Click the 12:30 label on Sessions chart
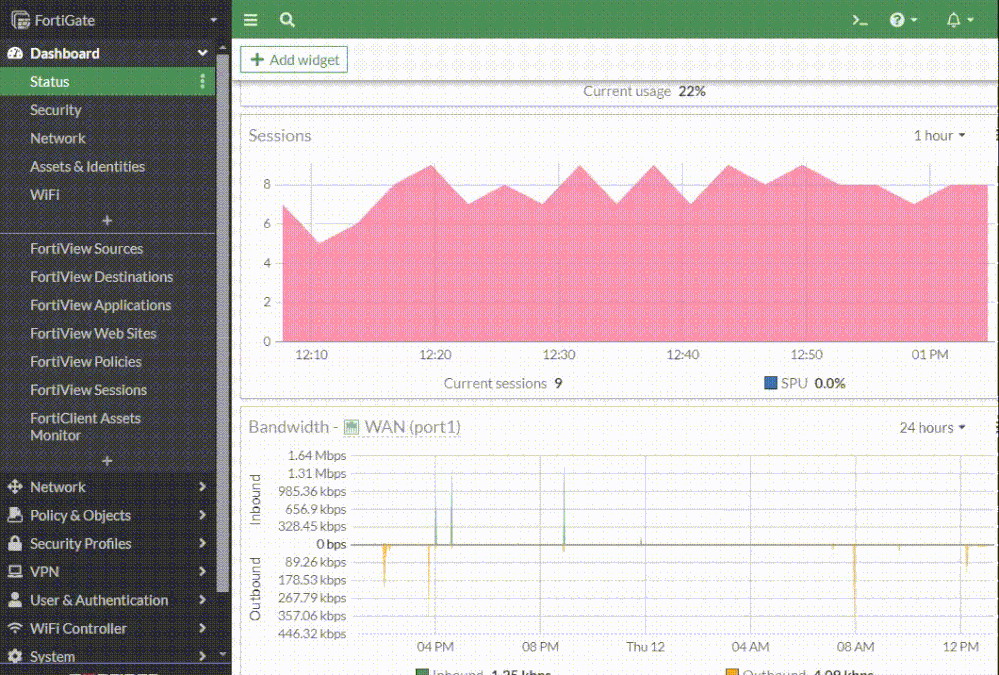Screen dimensions: 999x675 [559, 355]
